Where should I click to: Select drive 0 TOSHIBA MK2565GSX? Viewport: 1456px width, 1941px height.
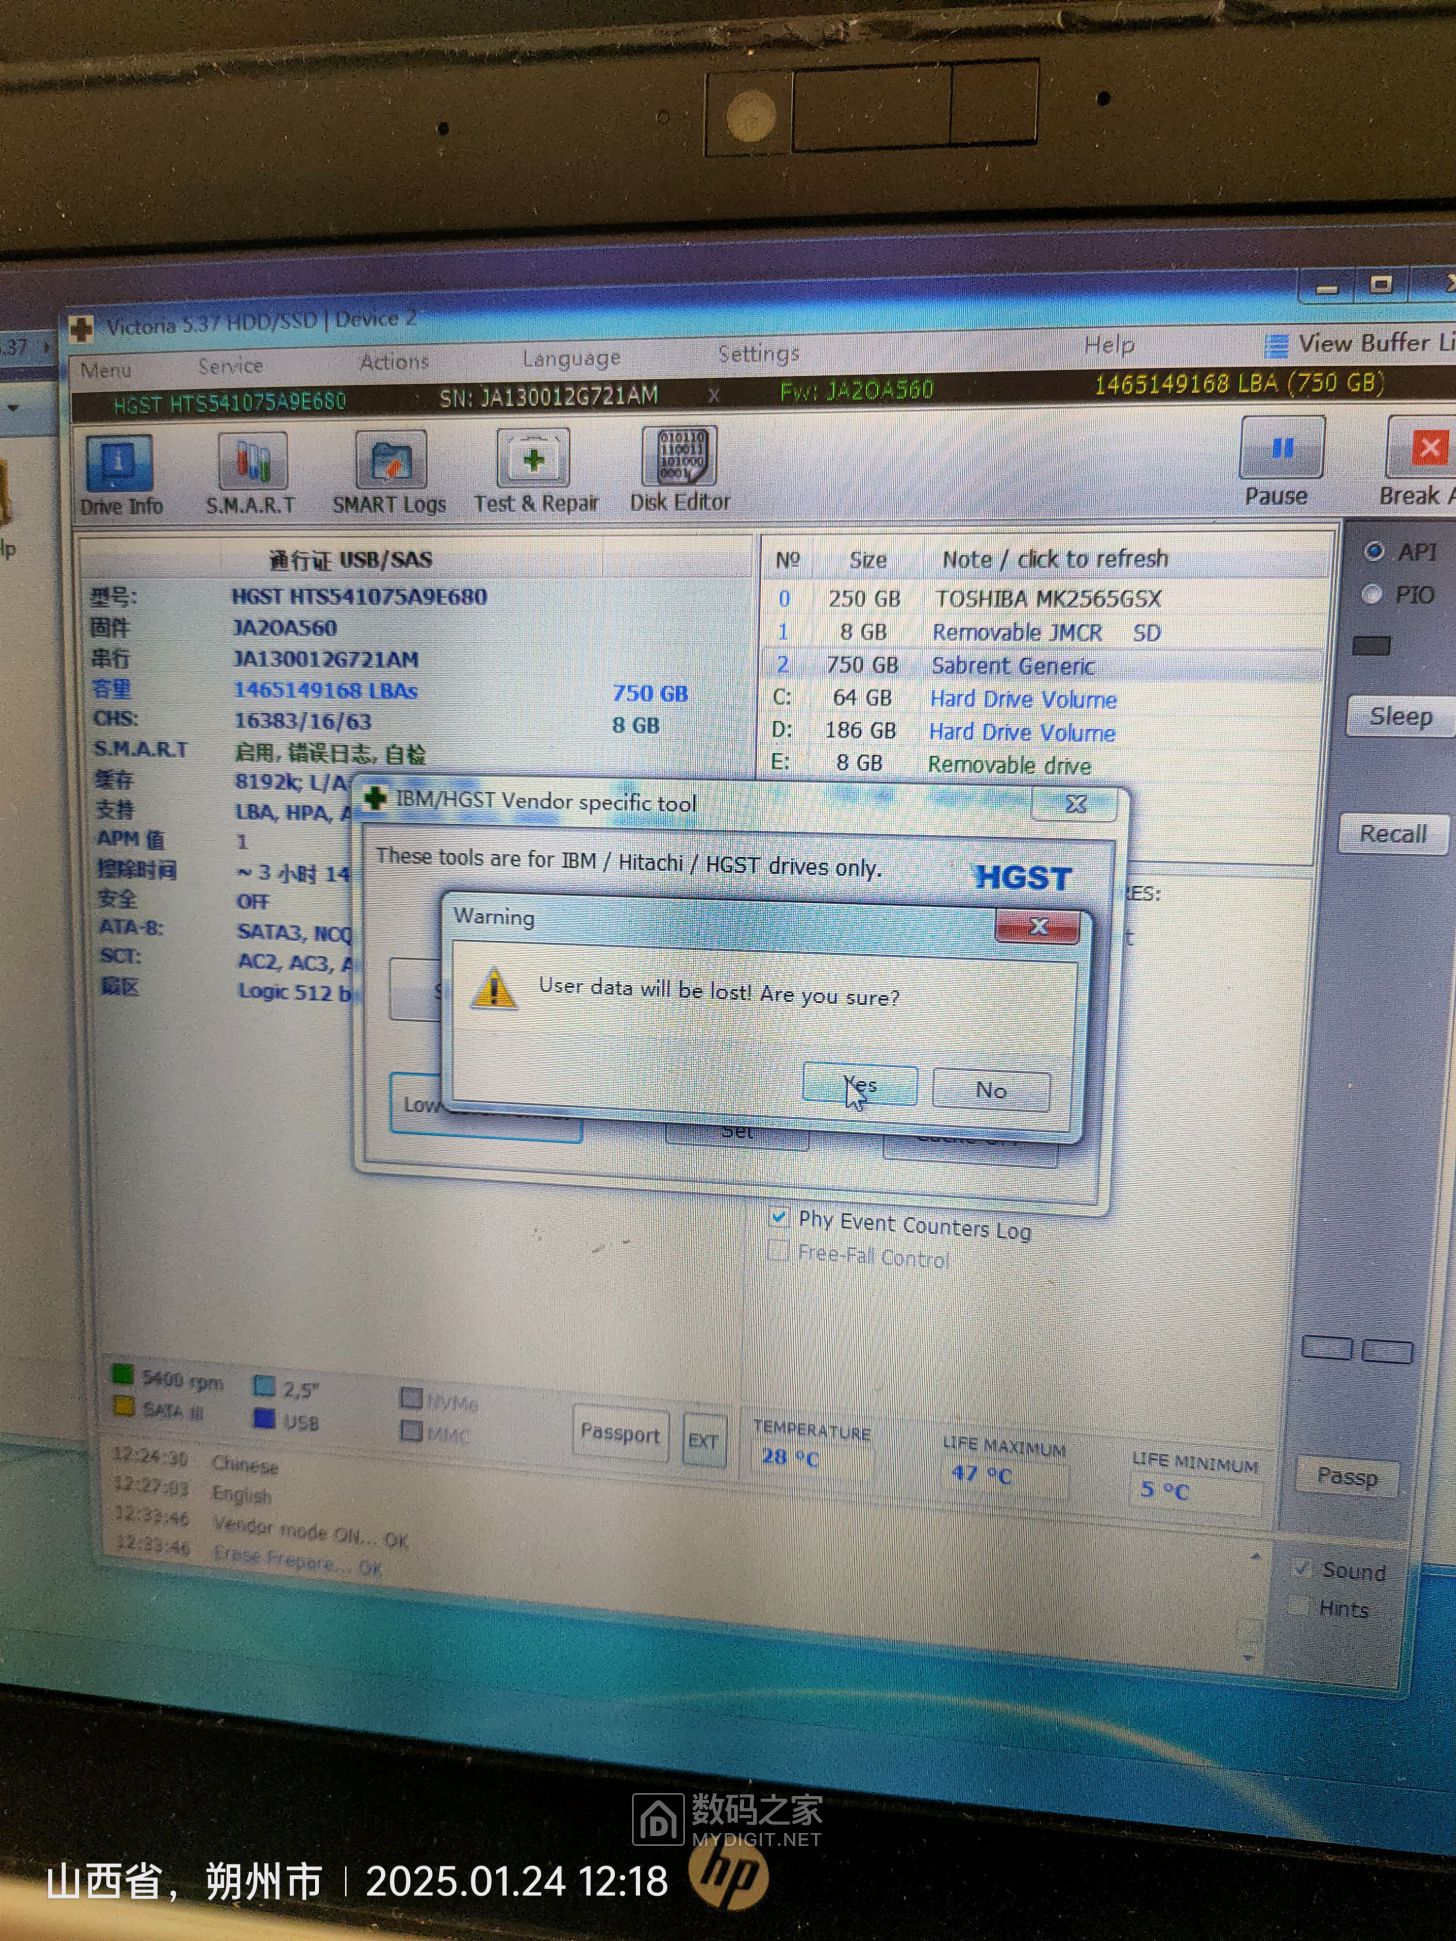(1045, 598)
